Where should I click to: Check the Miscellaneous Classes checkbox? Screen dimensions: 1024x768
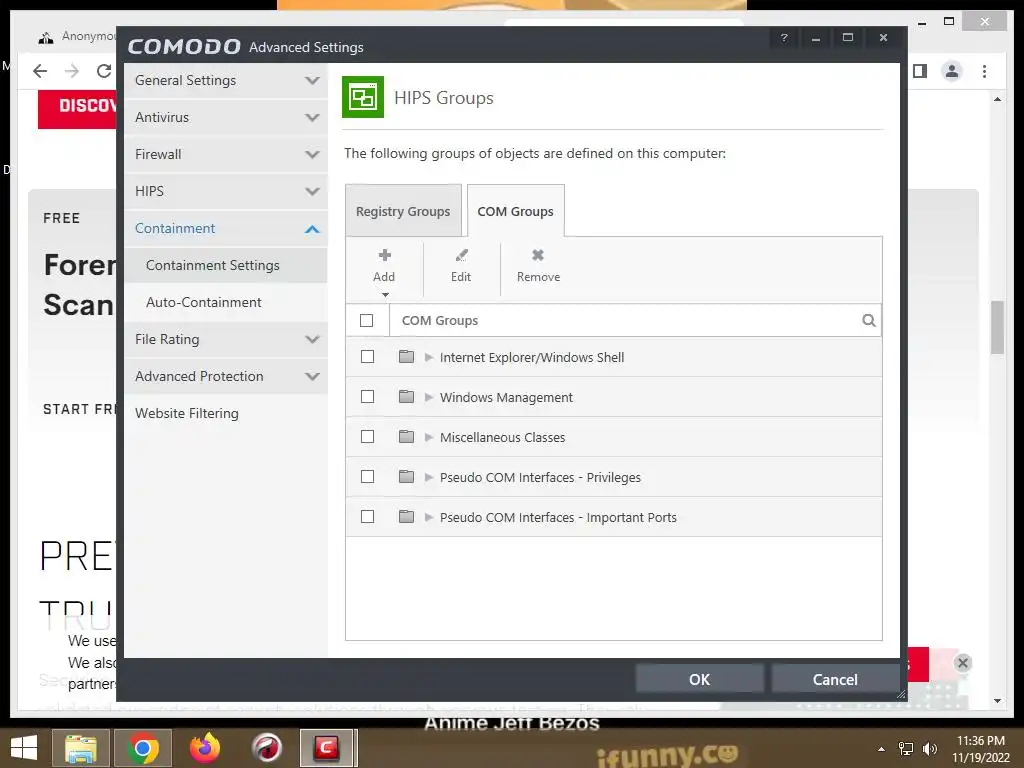tap(368, 436)
